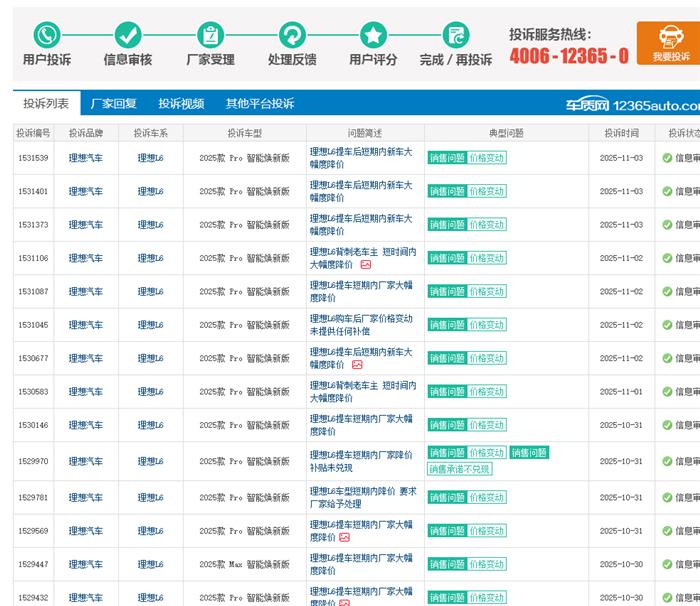Click the 理想汽车 brand link in row 1531539
This screenshot has height=606, width=700.
[x=85, y=158]
